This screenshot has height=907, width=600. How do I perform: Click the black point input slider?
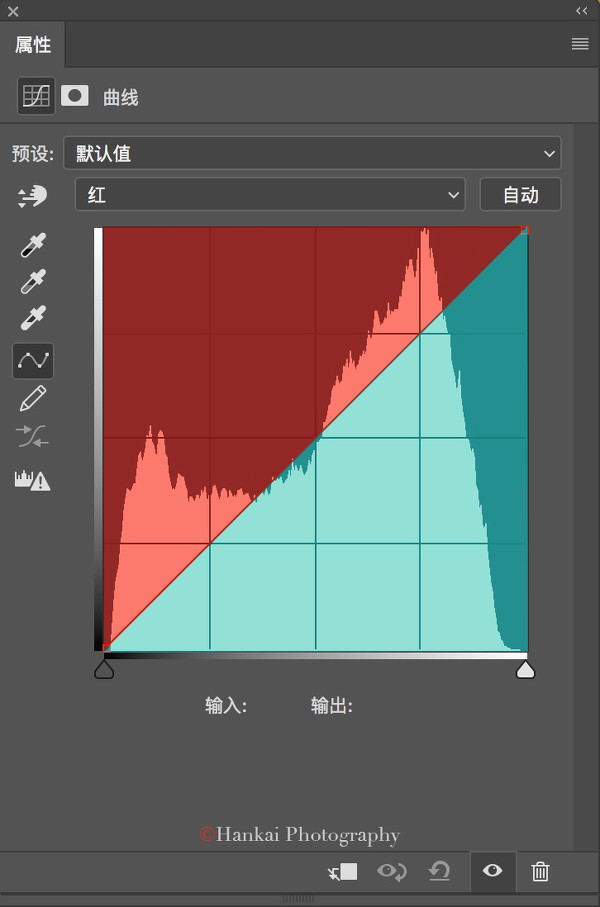(104, 670)
